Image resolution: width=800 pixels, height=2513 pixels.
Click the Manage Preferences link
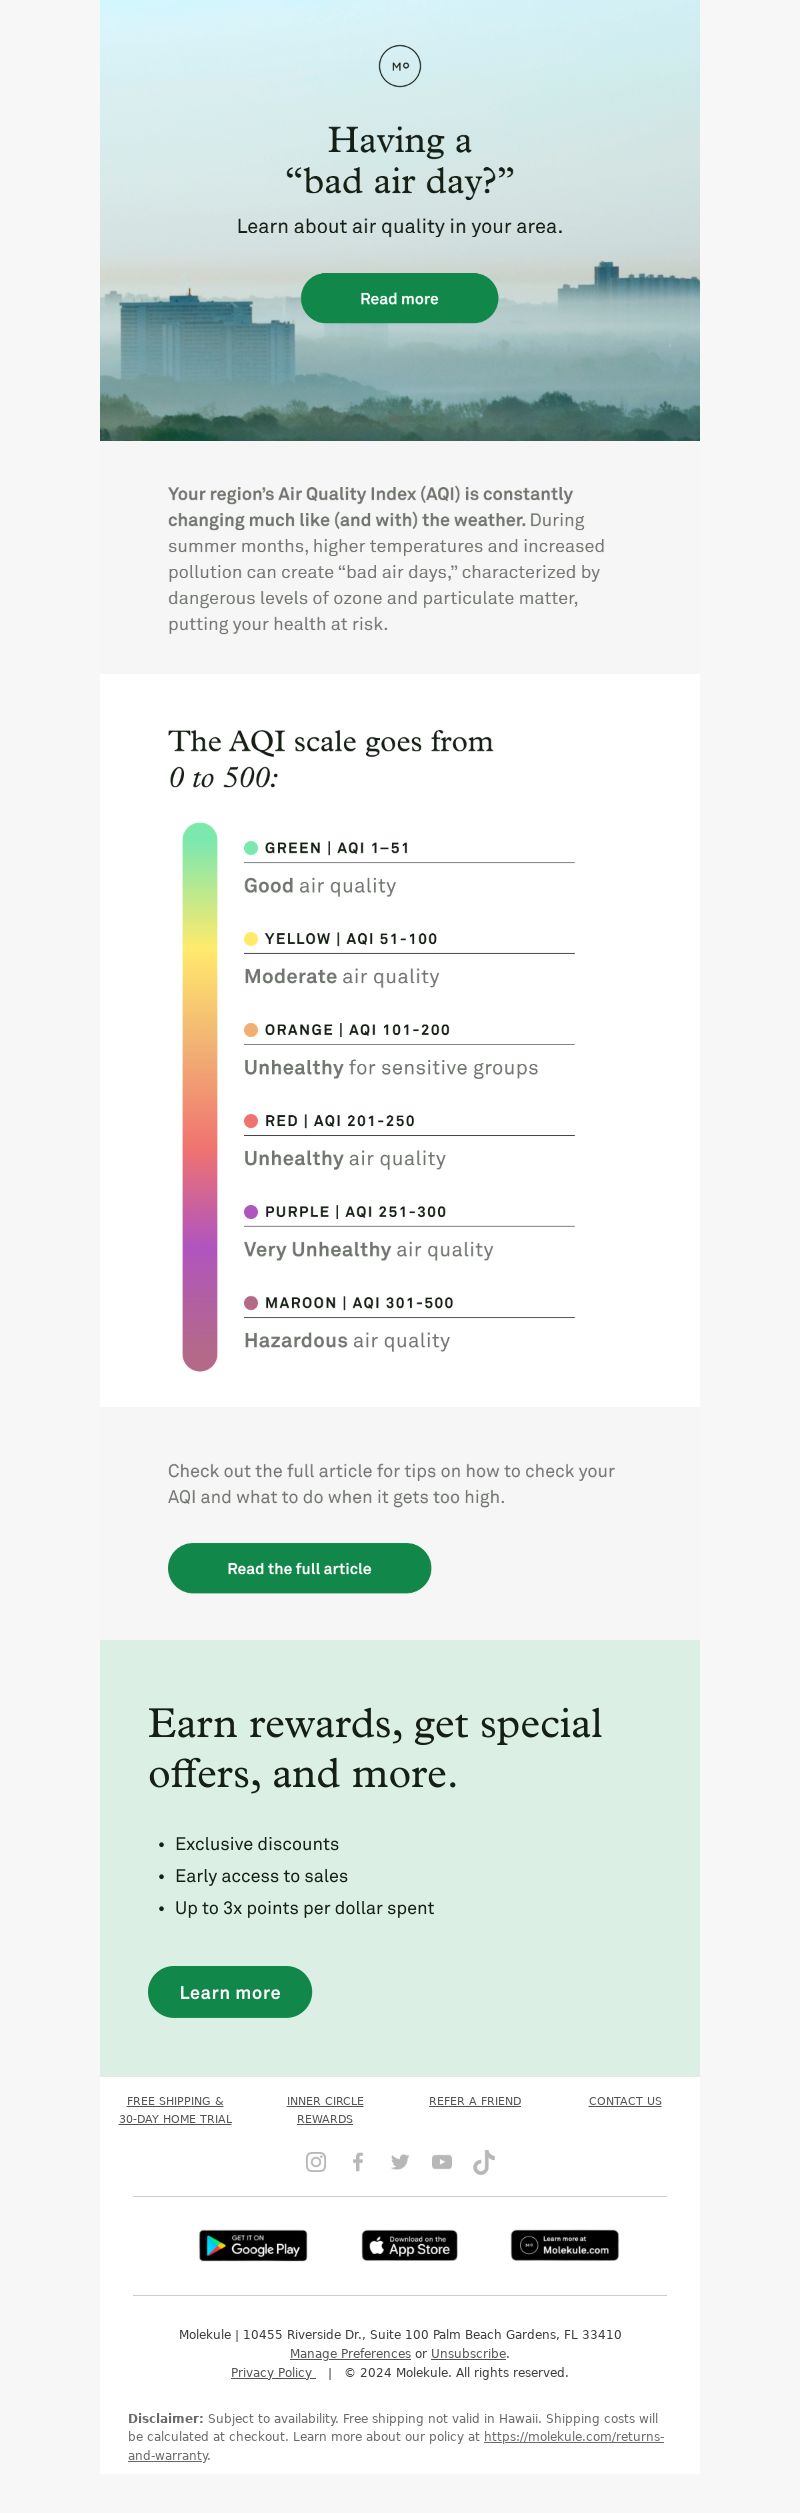click(350, 2354)
